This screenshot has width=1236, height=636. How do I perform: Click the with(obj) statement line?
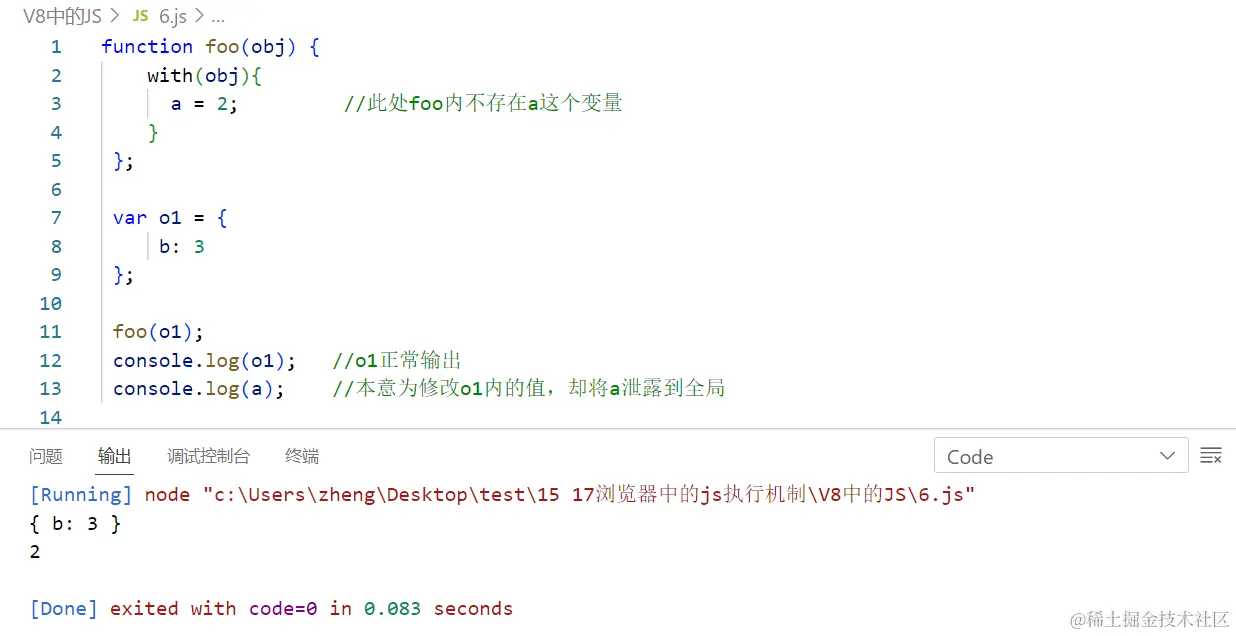pos(204,75)
